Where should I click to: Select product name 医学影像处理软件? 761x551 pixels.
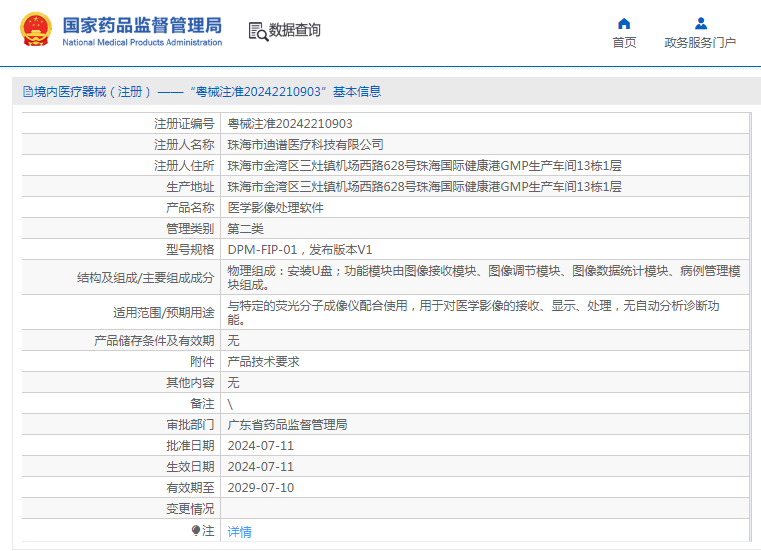[275, 208]
